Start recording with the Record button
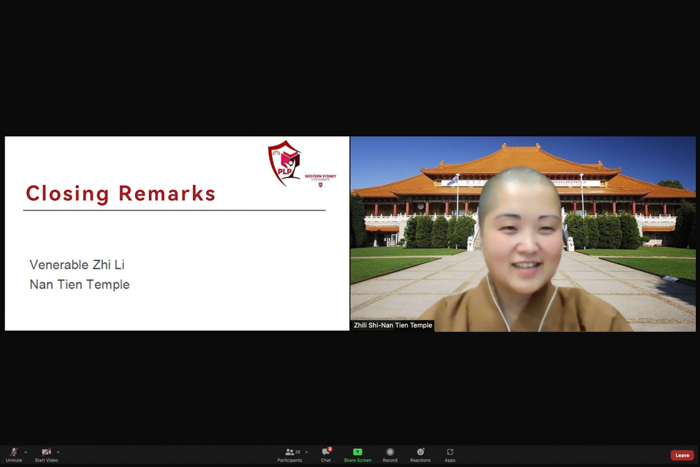The image size is (700, 467). [x=390, y=455]
